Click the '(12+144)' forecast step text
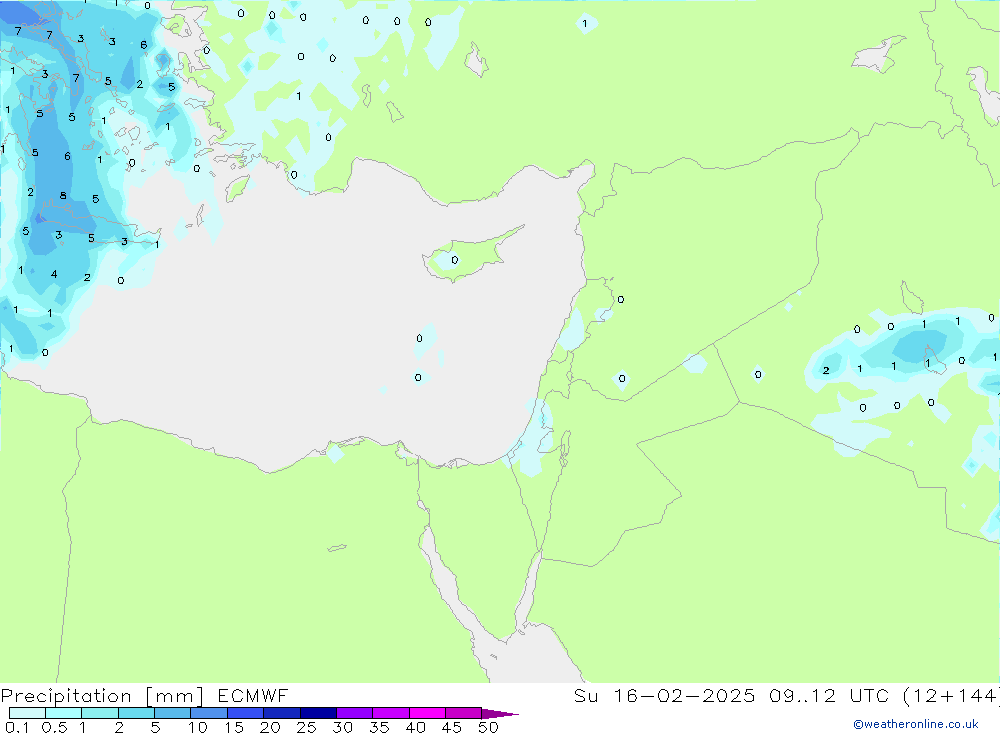The width and height of the screenshot is (1000, 733). click(x=951, y=695)
